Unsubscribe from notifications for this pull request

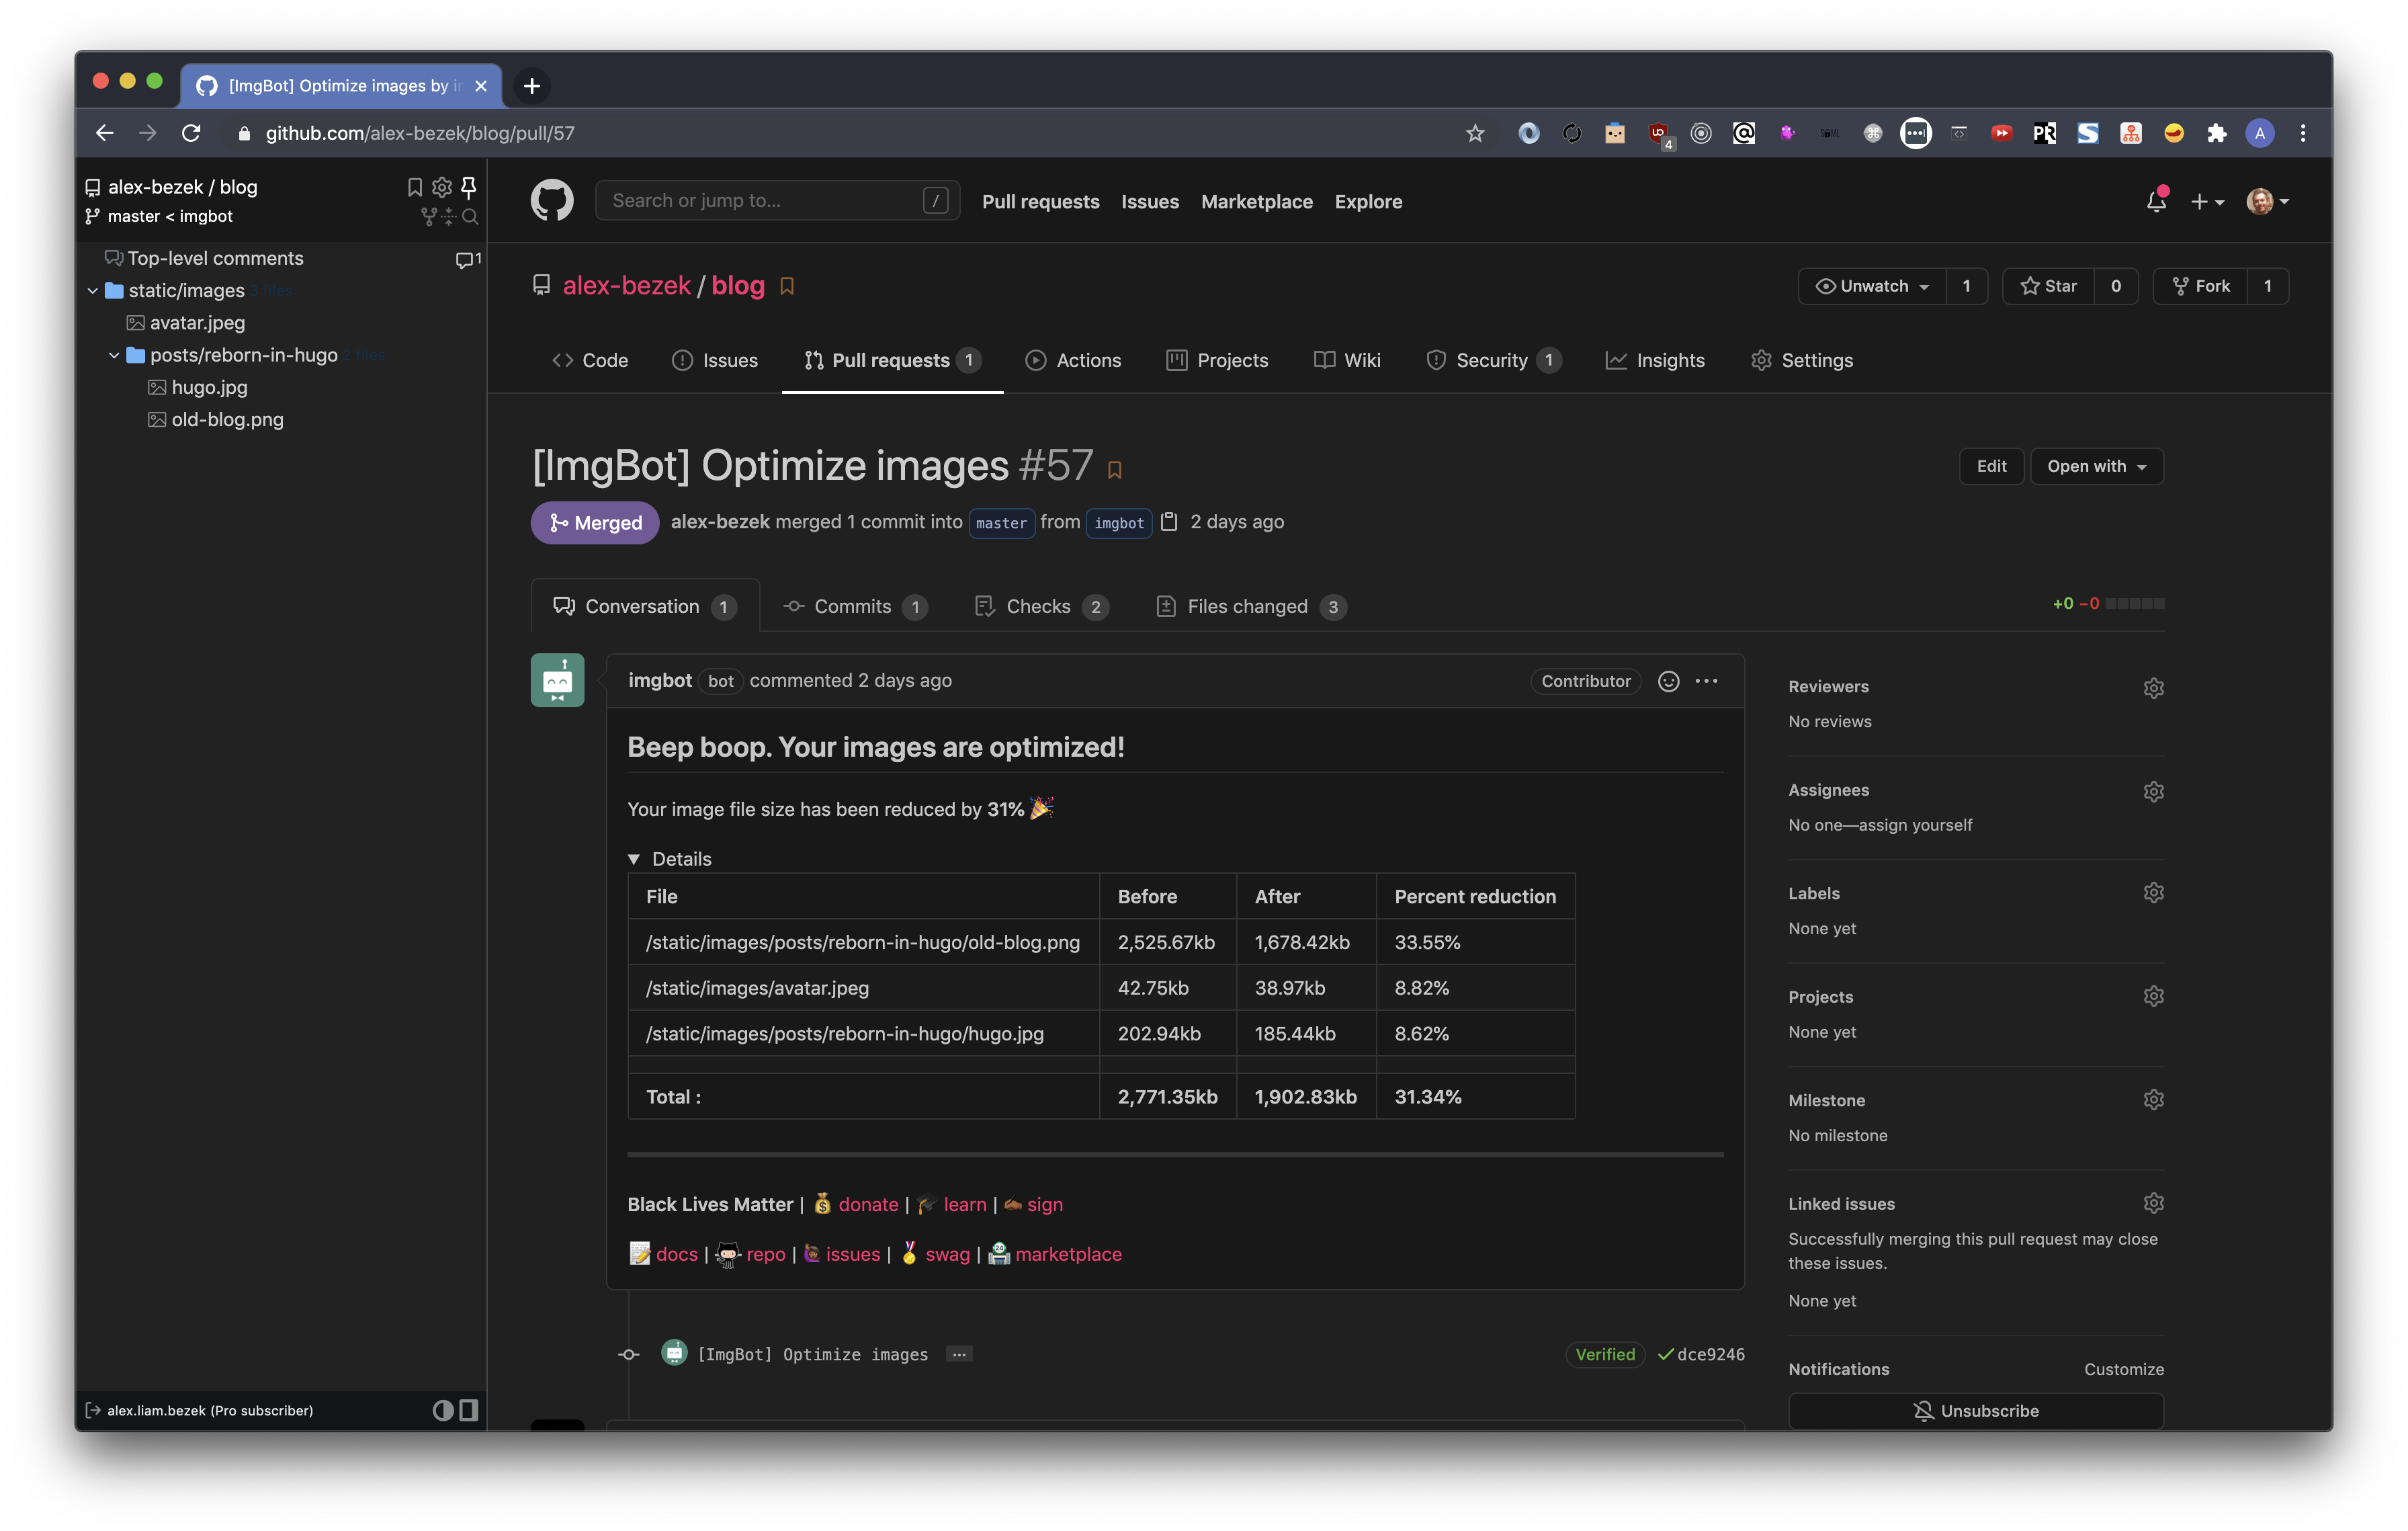coord(1975,1411)
